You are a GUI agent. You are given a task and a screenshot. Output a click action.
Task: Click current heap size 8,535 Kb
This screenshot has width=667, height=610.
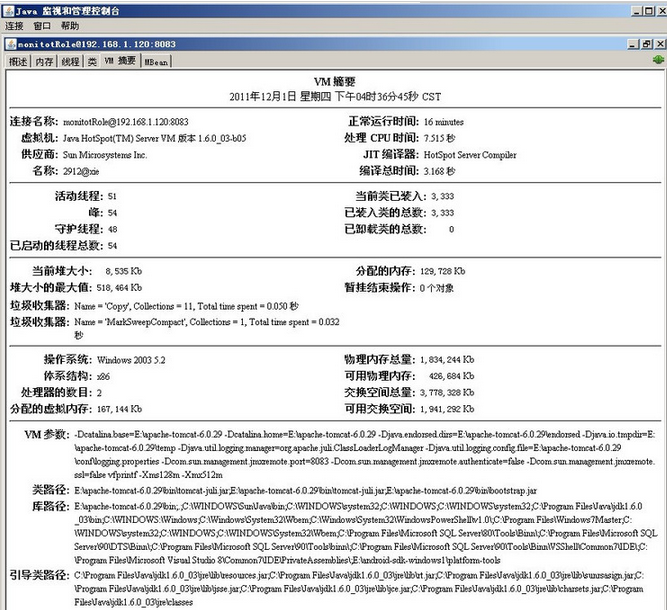[123, 271]
